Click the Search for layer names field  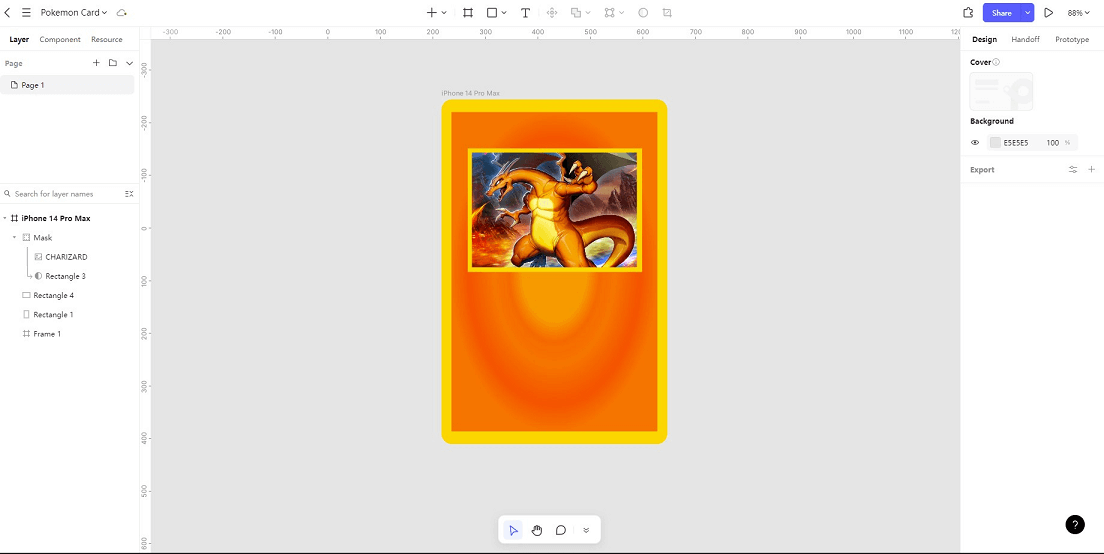tap(63, 194)
